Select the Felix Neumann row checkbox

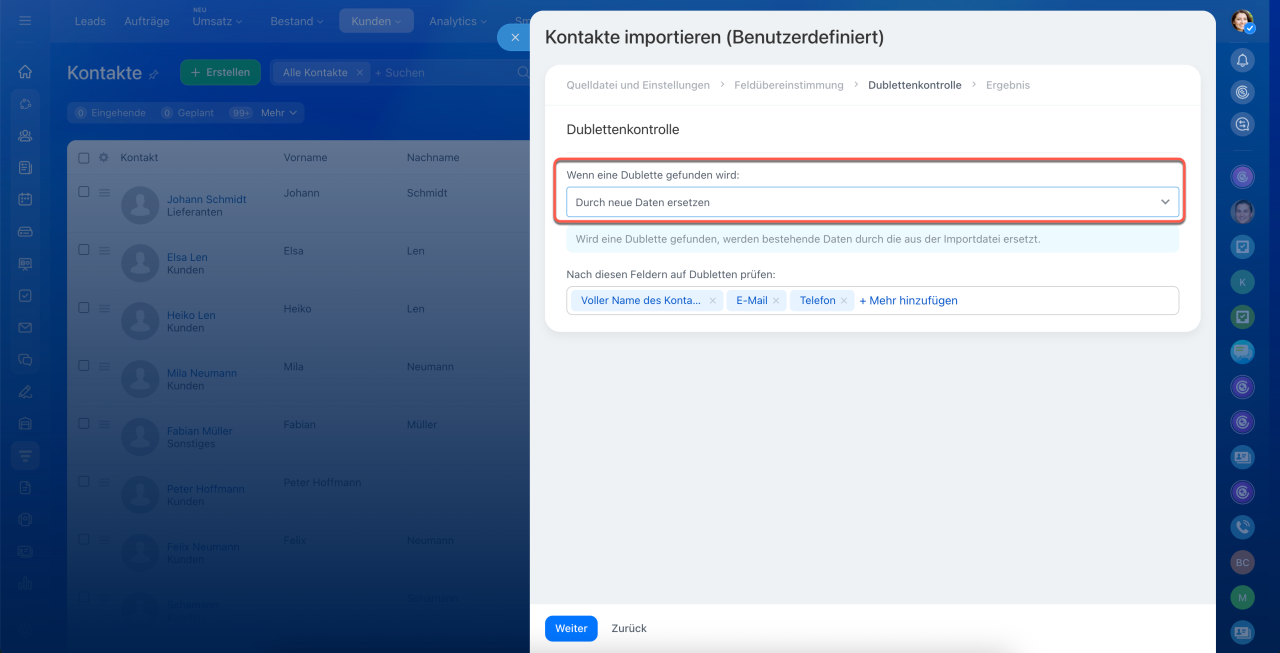point(84,540)
